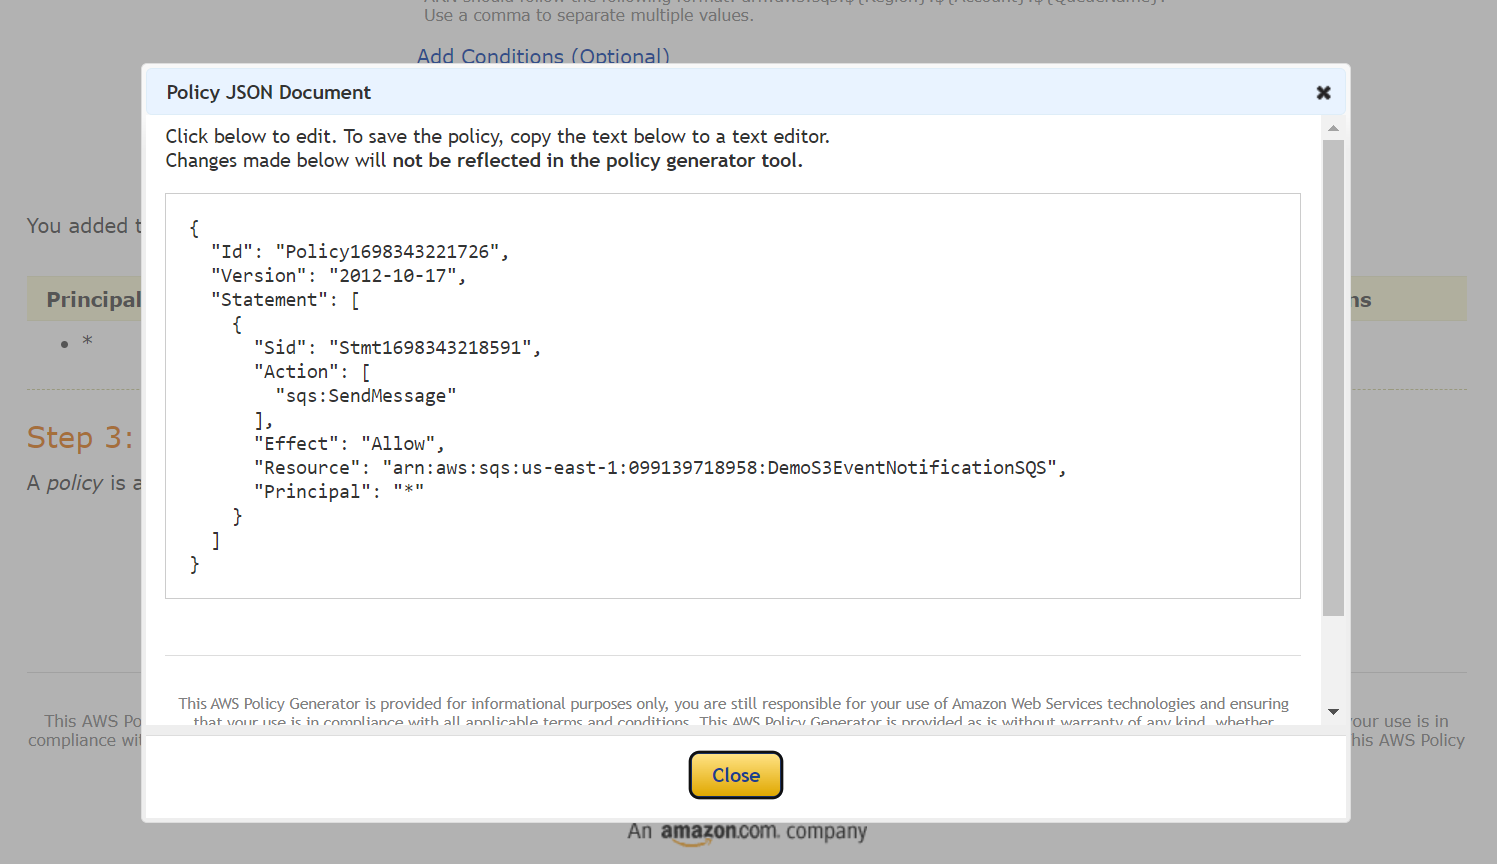The width and height of the screenshot is (1497, 864).
Task: Click the "Action": [ line
Action: [x=312, y=372]
